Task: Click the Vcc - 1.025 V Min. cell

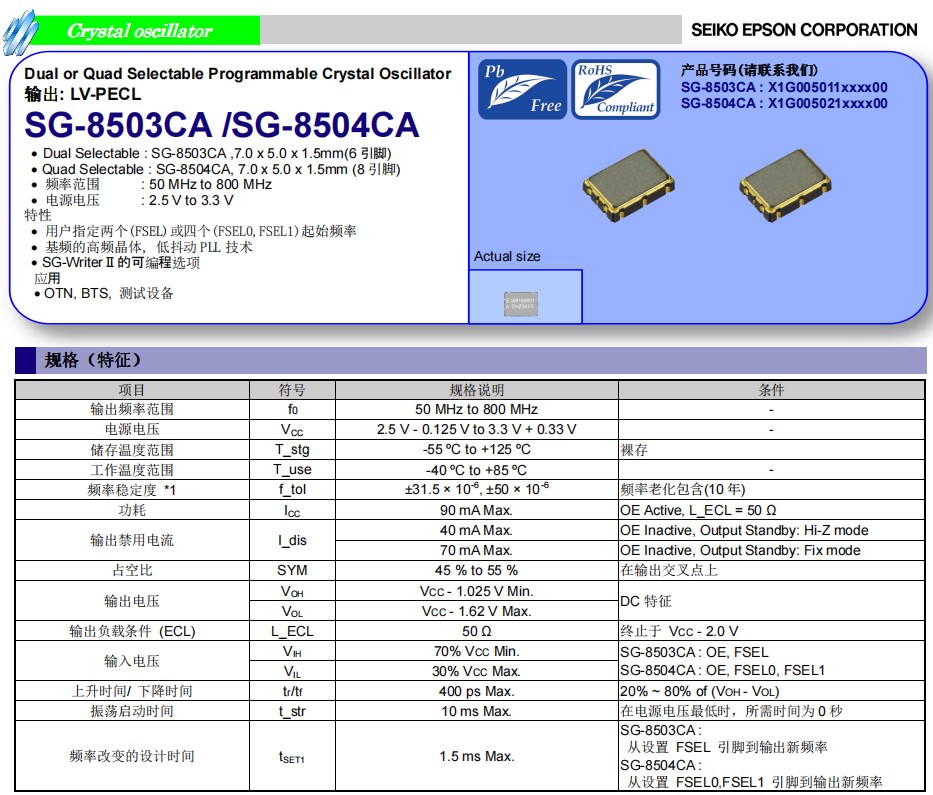Action: [x=477, y=591]
